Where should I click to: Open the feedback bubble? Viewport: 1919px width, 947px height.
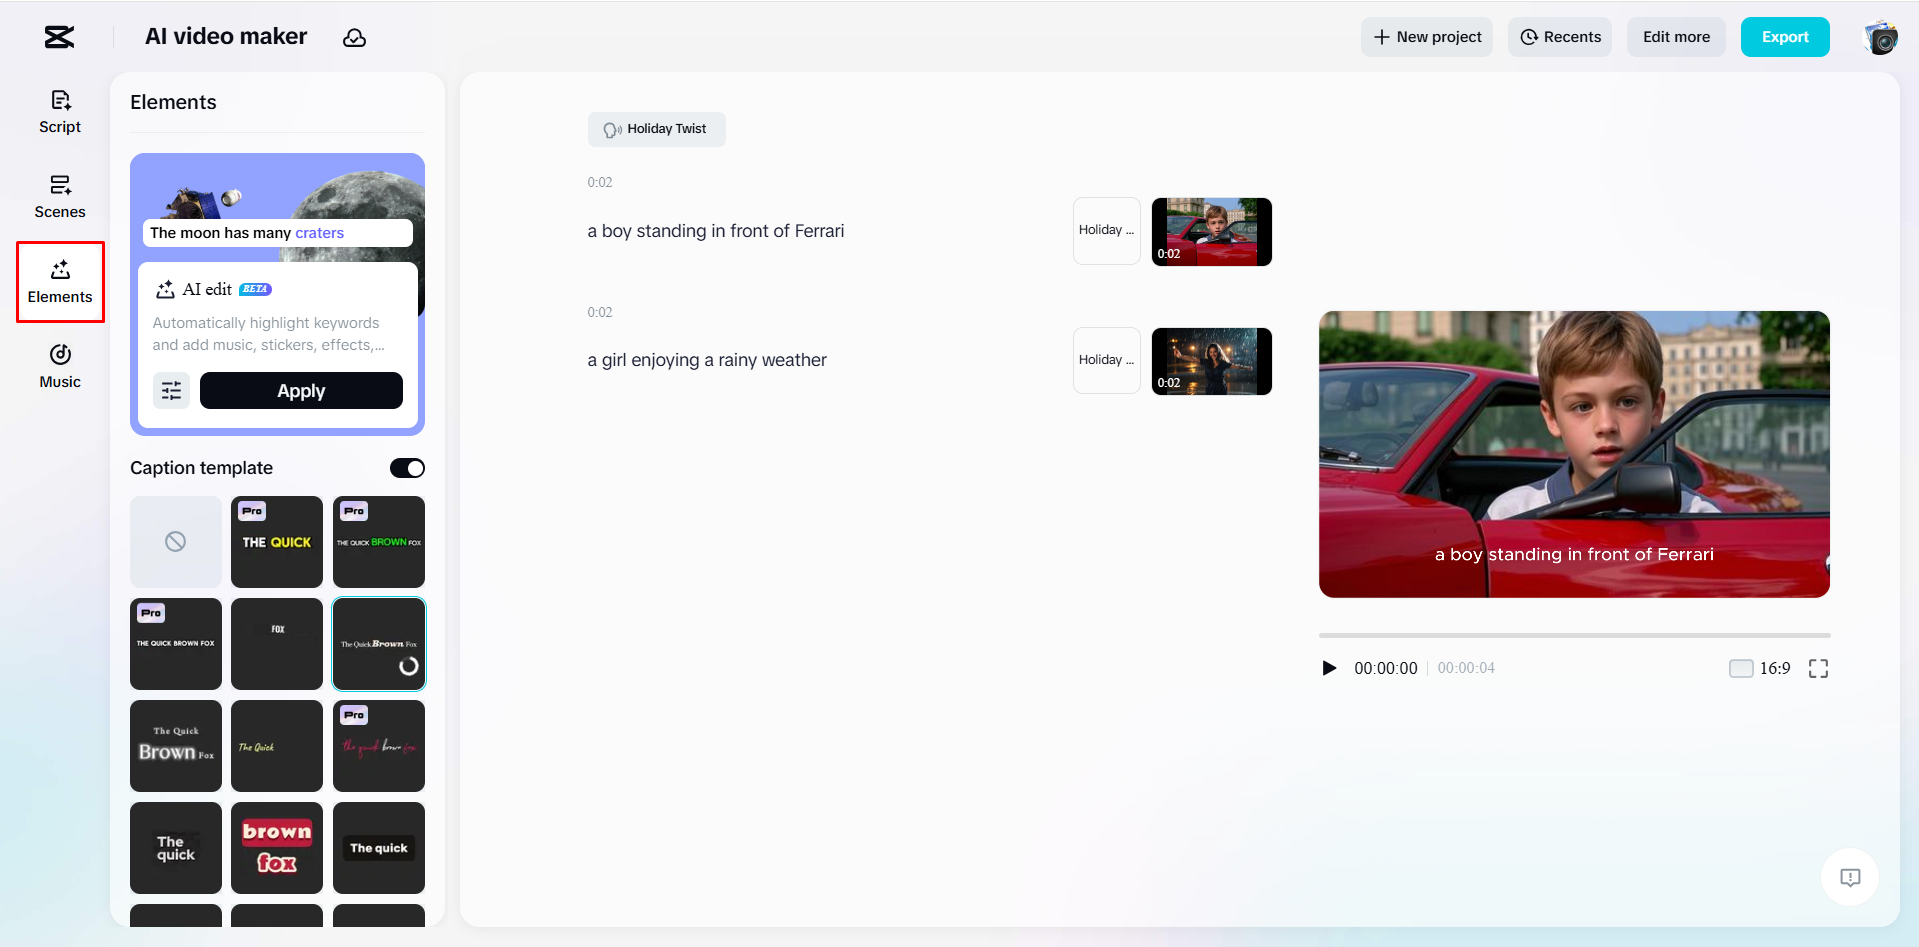1849,877
